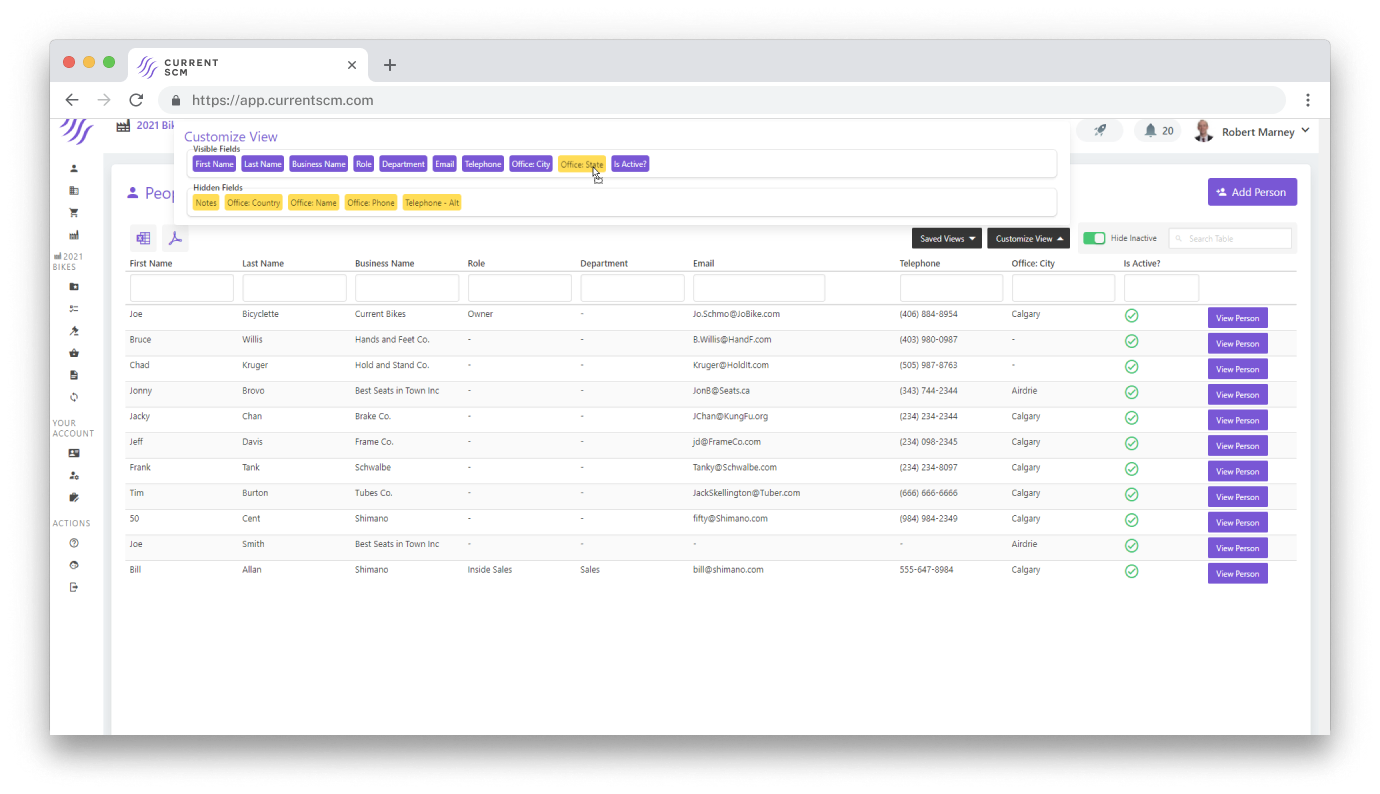View Person for Bruce Willis
Image resolution: width=1380 pixels, height=794 pixels.
pyautogui.click(x=1238, y=343)
